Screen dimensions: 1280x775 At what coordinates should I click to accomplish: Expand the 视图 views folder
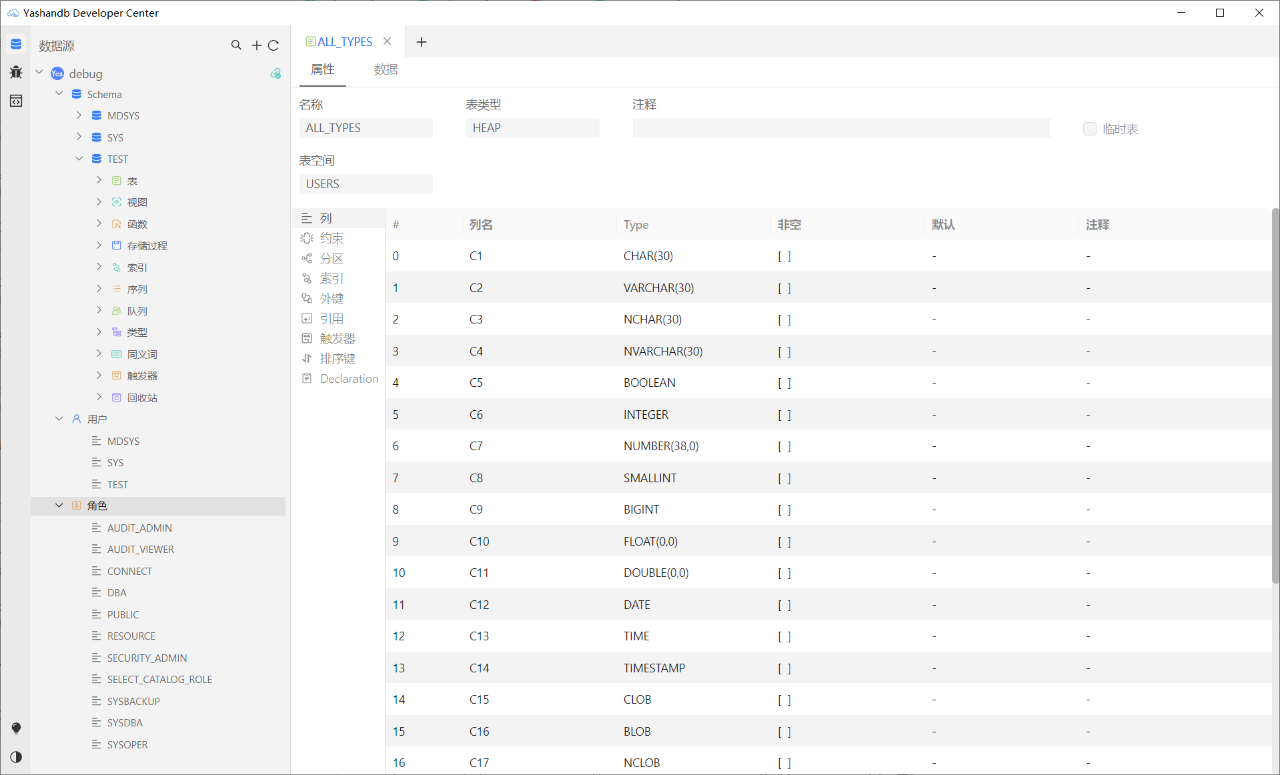[x=99, y=202]
